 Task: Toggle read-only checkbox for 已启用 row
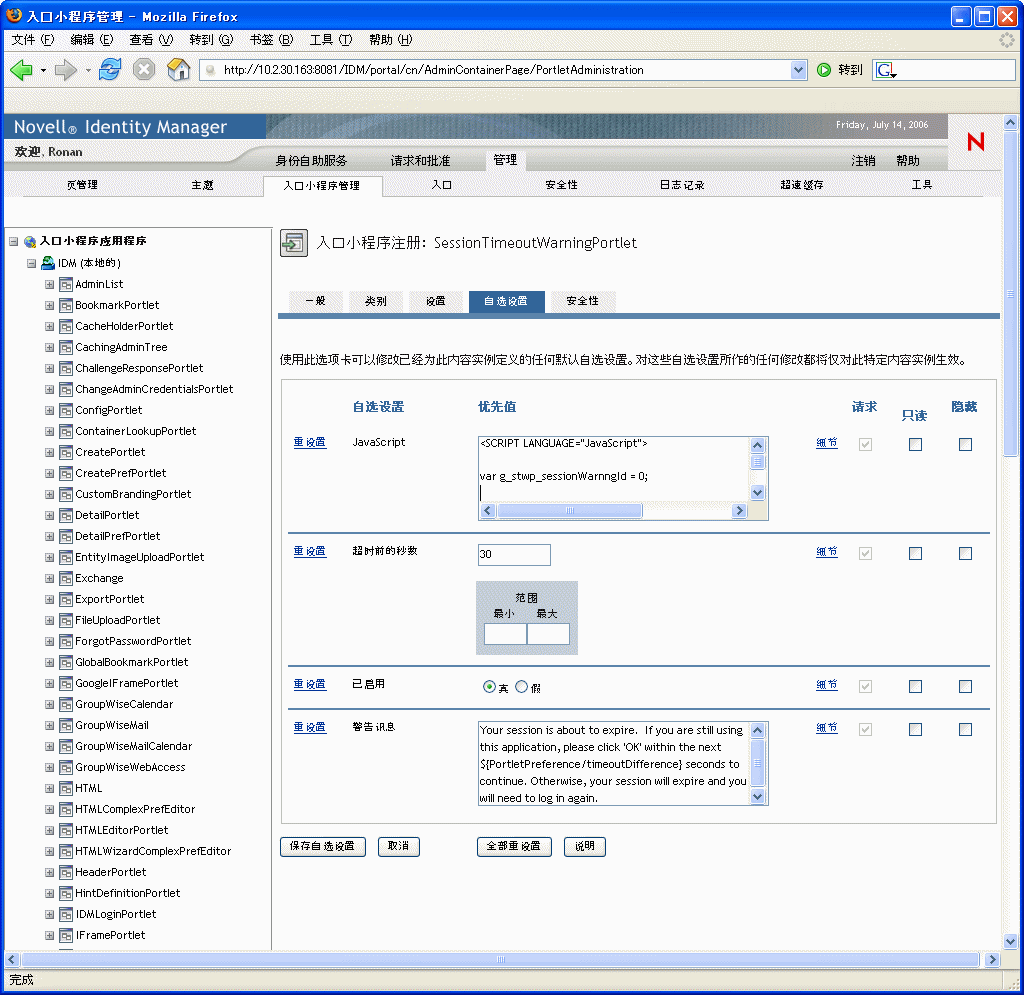point(916,686)
